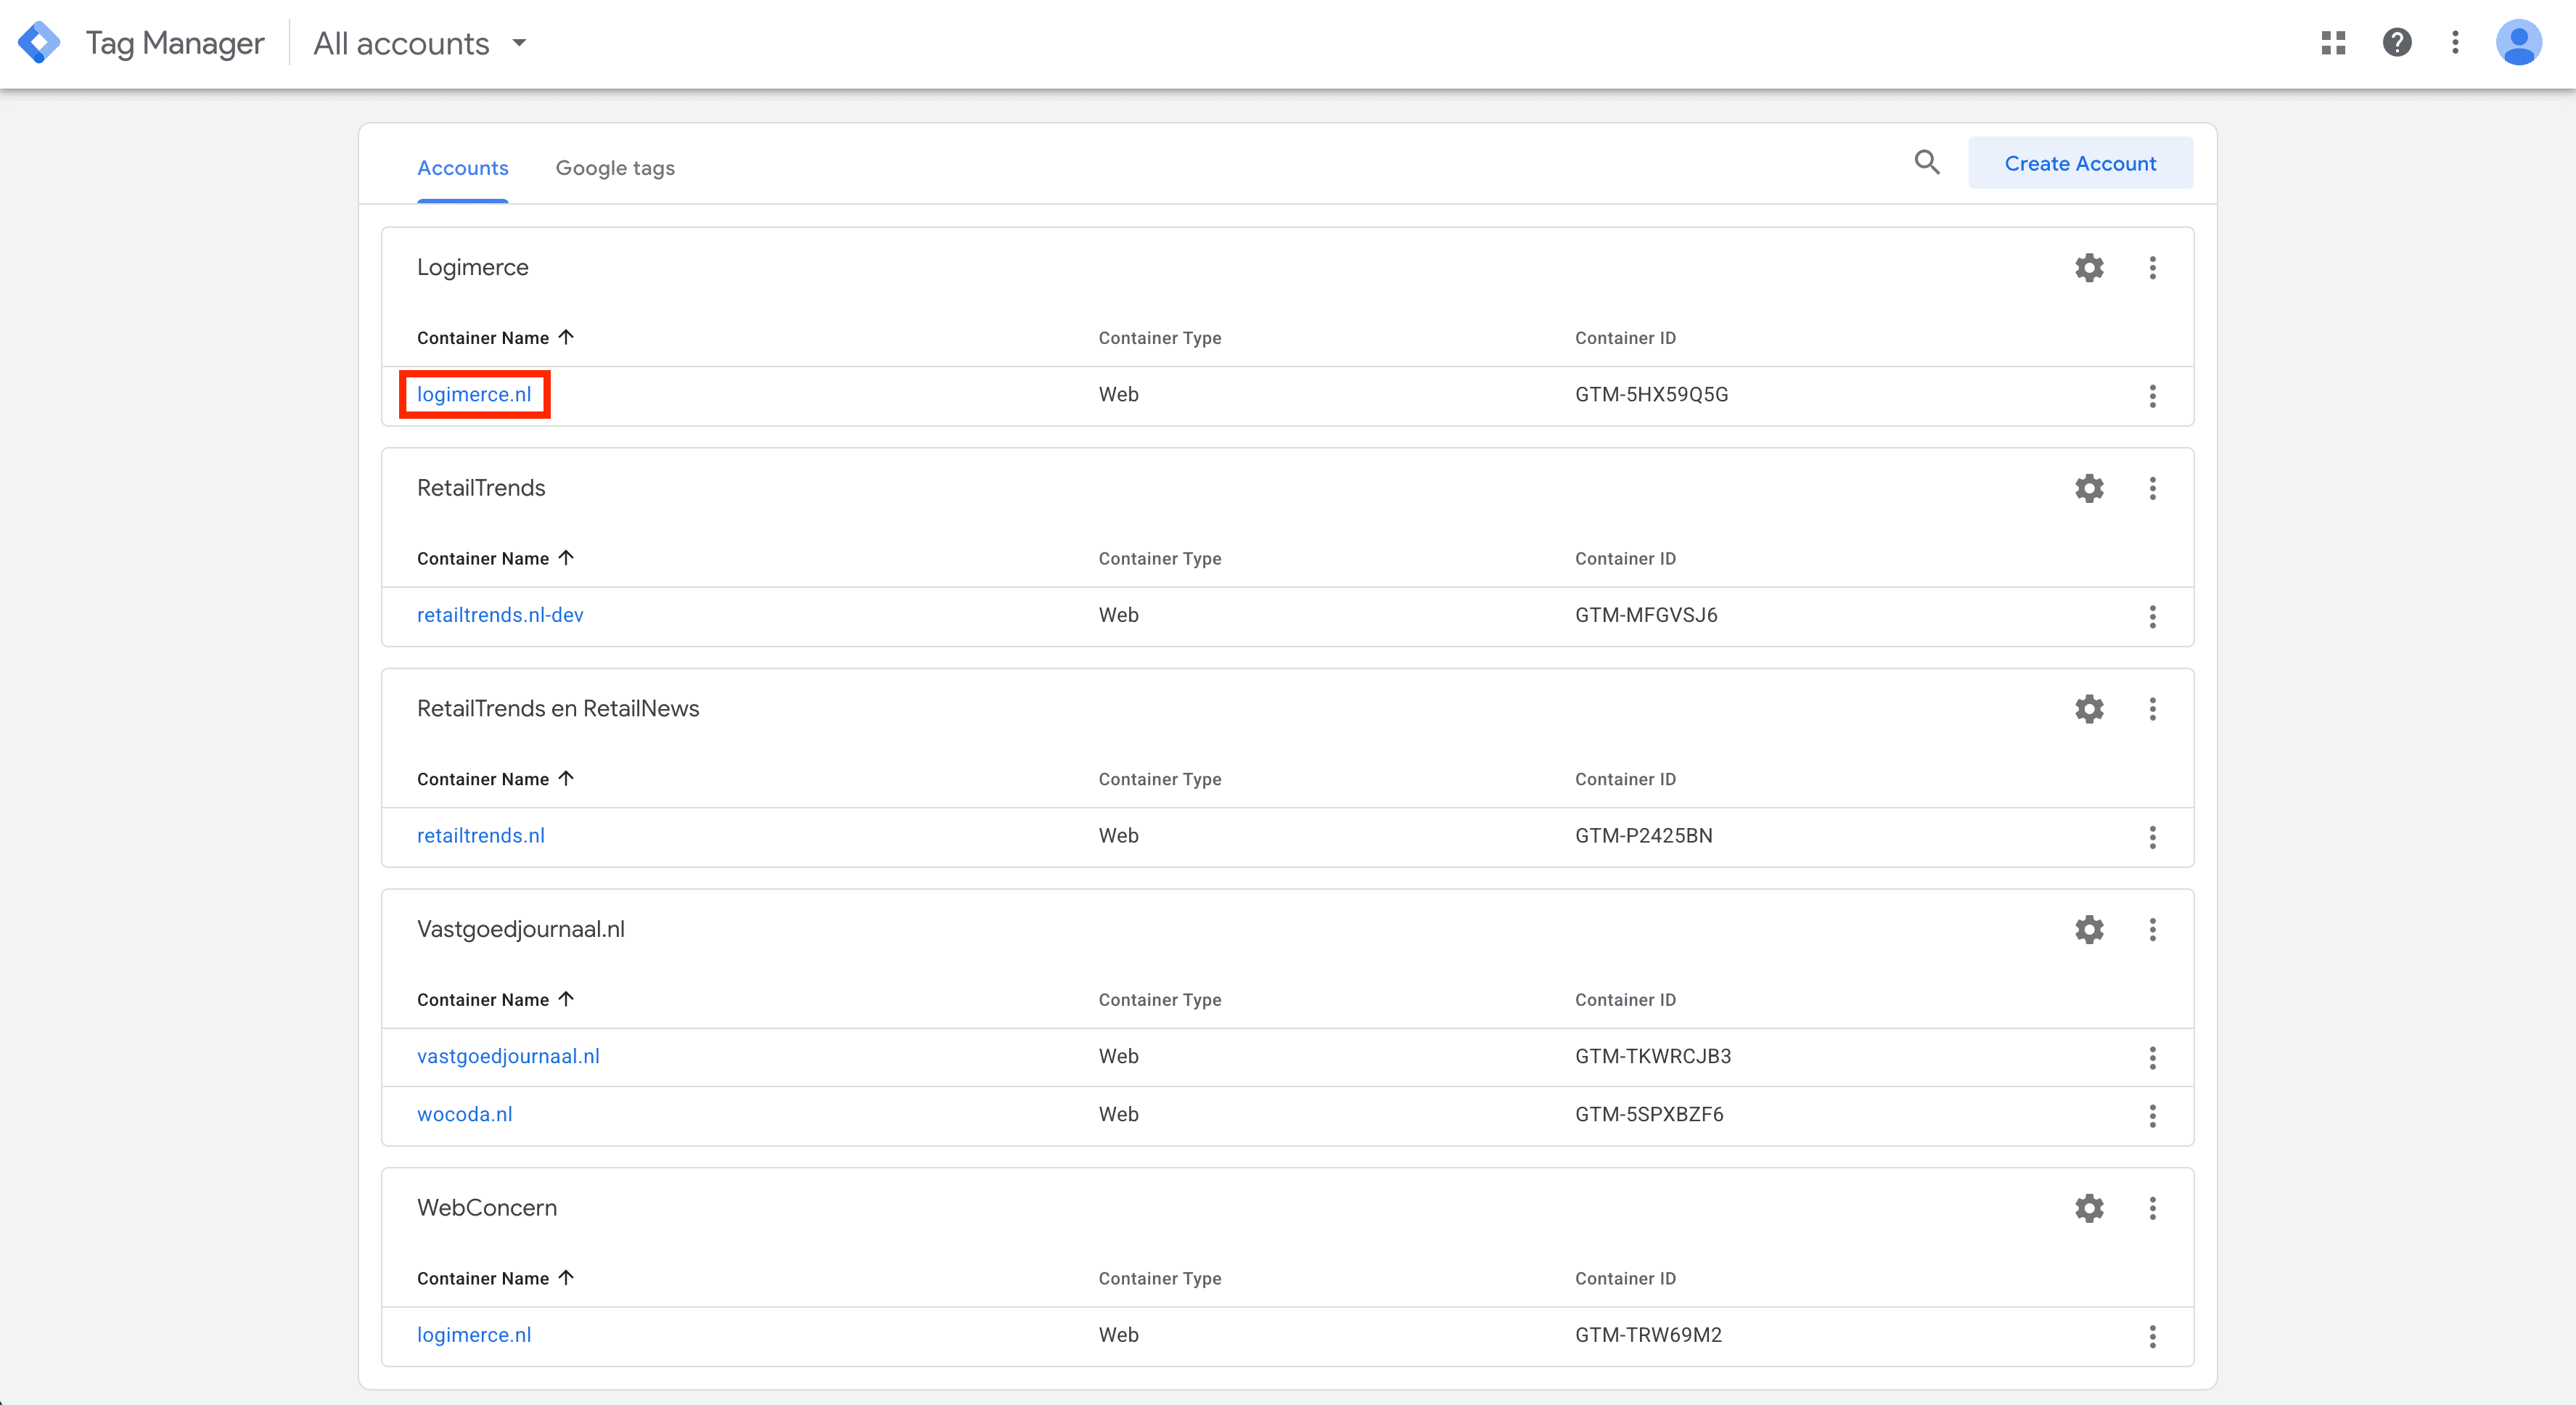Switch to the Google tags tab
The height and width of the screenshot is (1405, 2576).
614,168
